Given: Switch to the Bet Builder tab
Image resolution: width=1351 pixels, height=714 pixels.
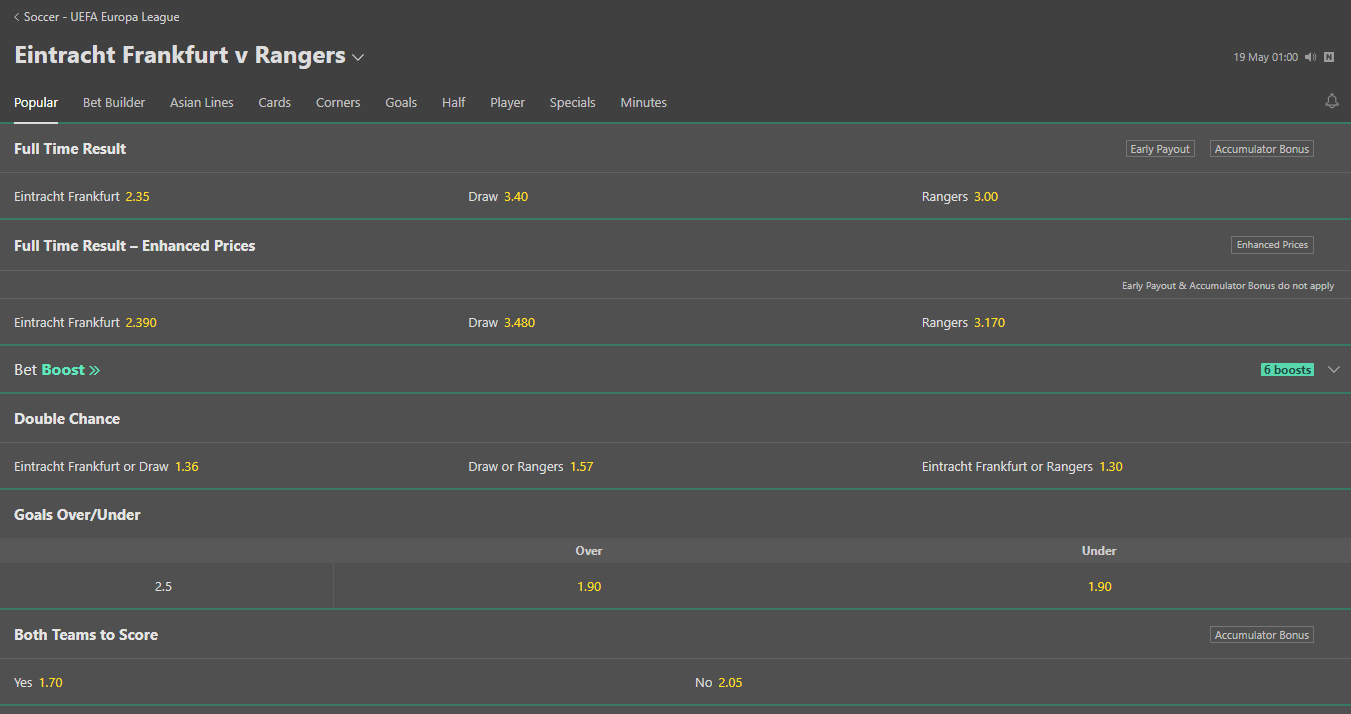Looking at the screenshot, I should coord(114,102).
